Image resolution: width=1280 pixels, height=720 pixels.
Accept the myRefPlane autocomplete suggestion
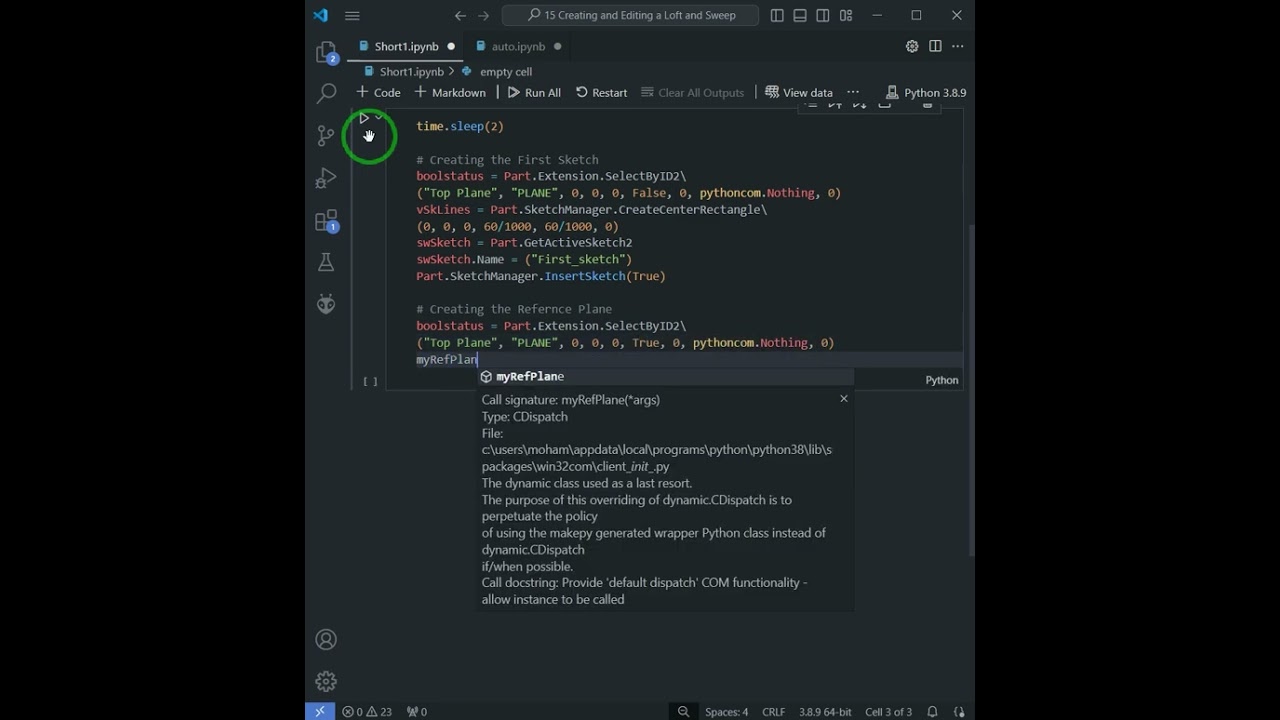[x=665, y=376]
